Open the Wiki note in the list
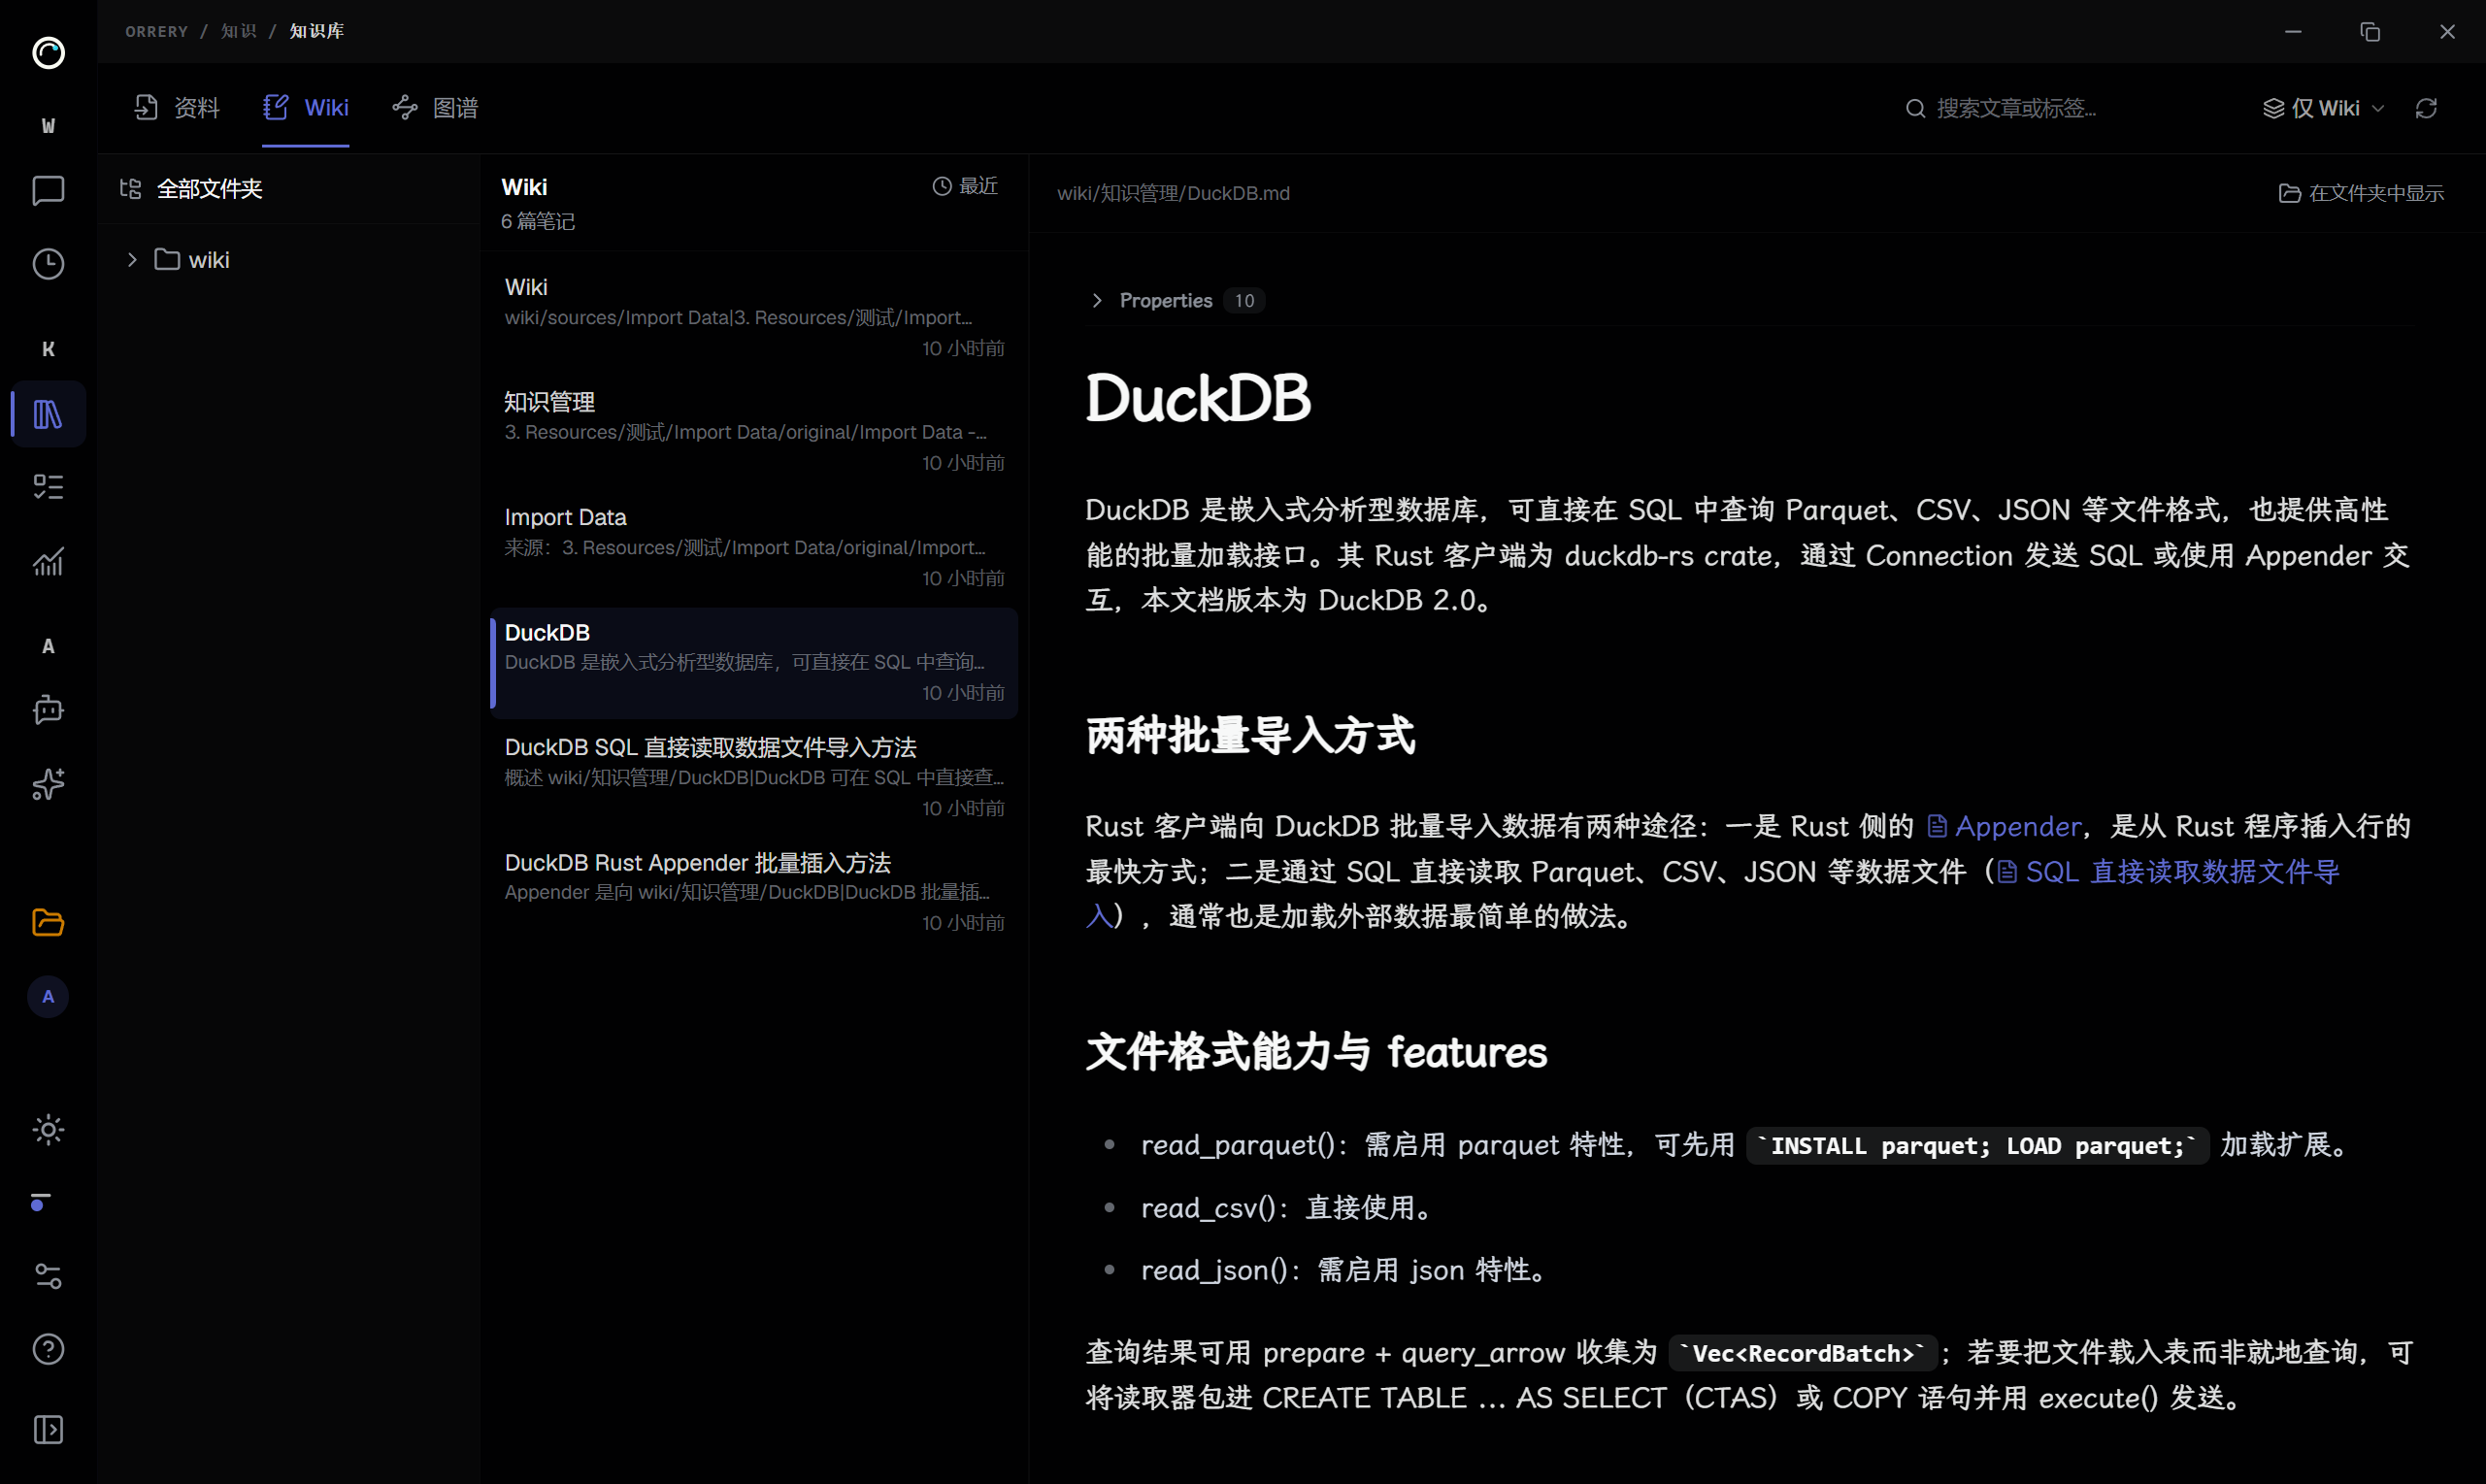 click(754, 317)
